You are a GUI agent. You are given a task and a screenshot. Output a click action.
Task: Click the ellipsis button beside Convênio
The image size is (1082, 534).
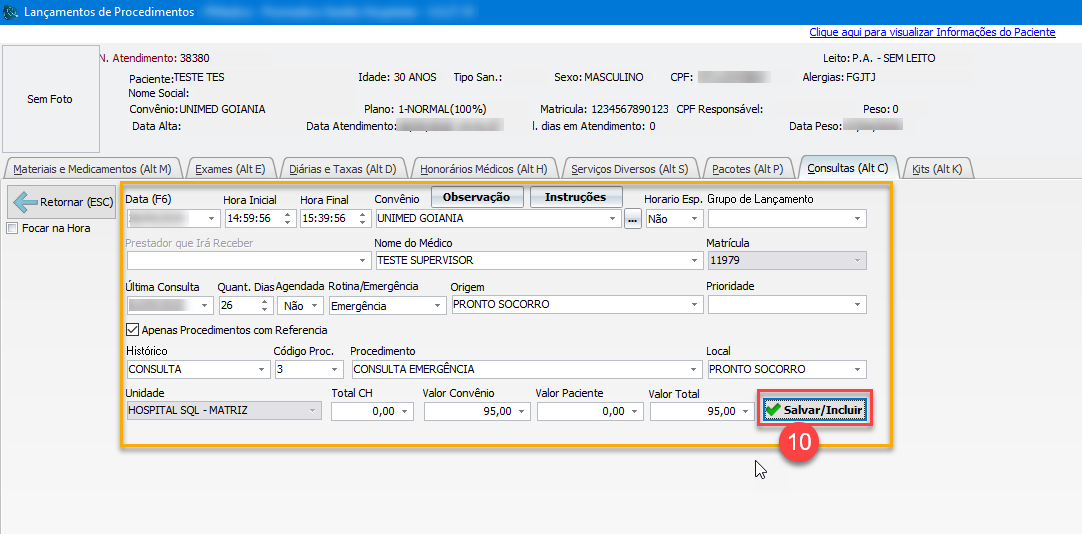632,219
